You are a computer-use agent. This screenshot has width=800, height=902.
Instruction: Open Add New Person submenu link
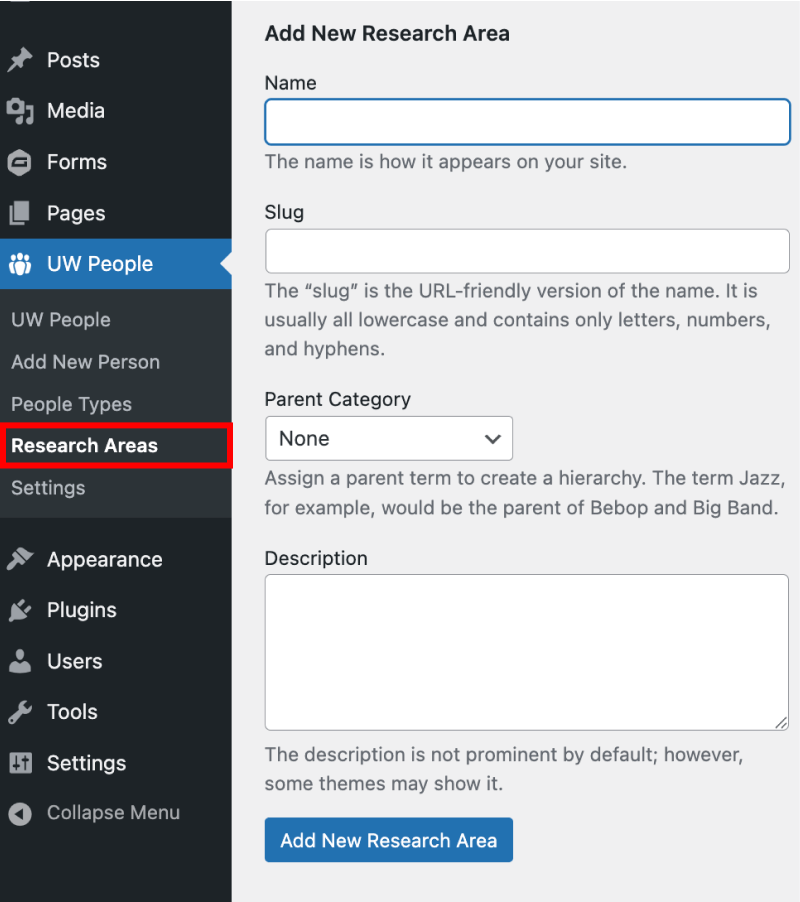click(x=85, y=362)
